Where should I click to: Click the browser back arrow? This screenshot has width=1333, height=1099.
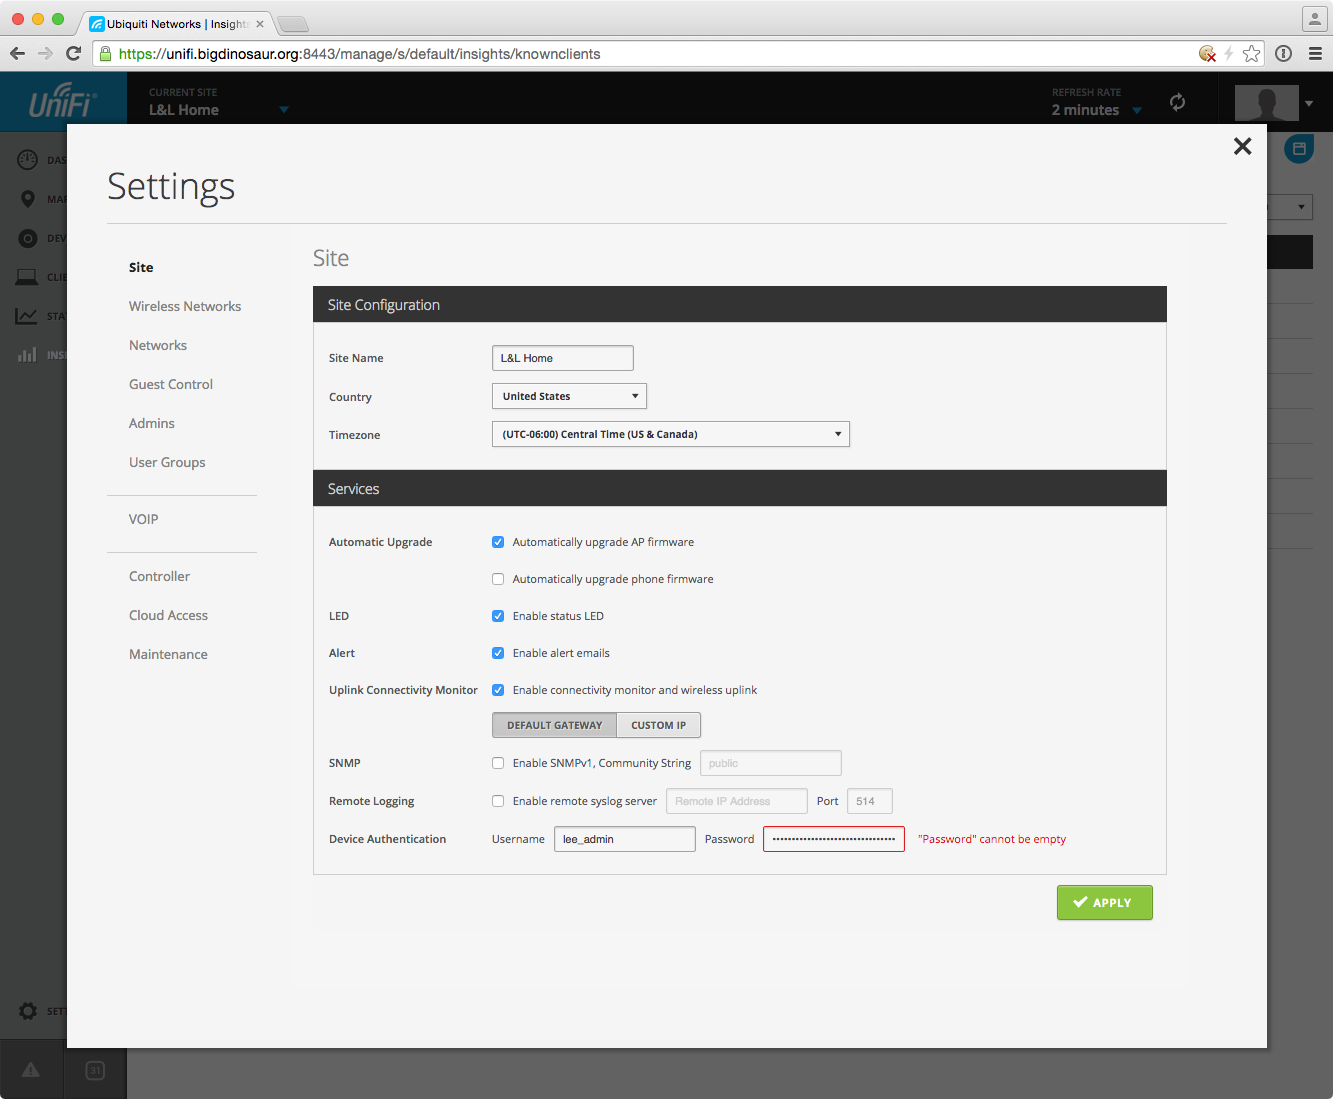pos(18,54)
